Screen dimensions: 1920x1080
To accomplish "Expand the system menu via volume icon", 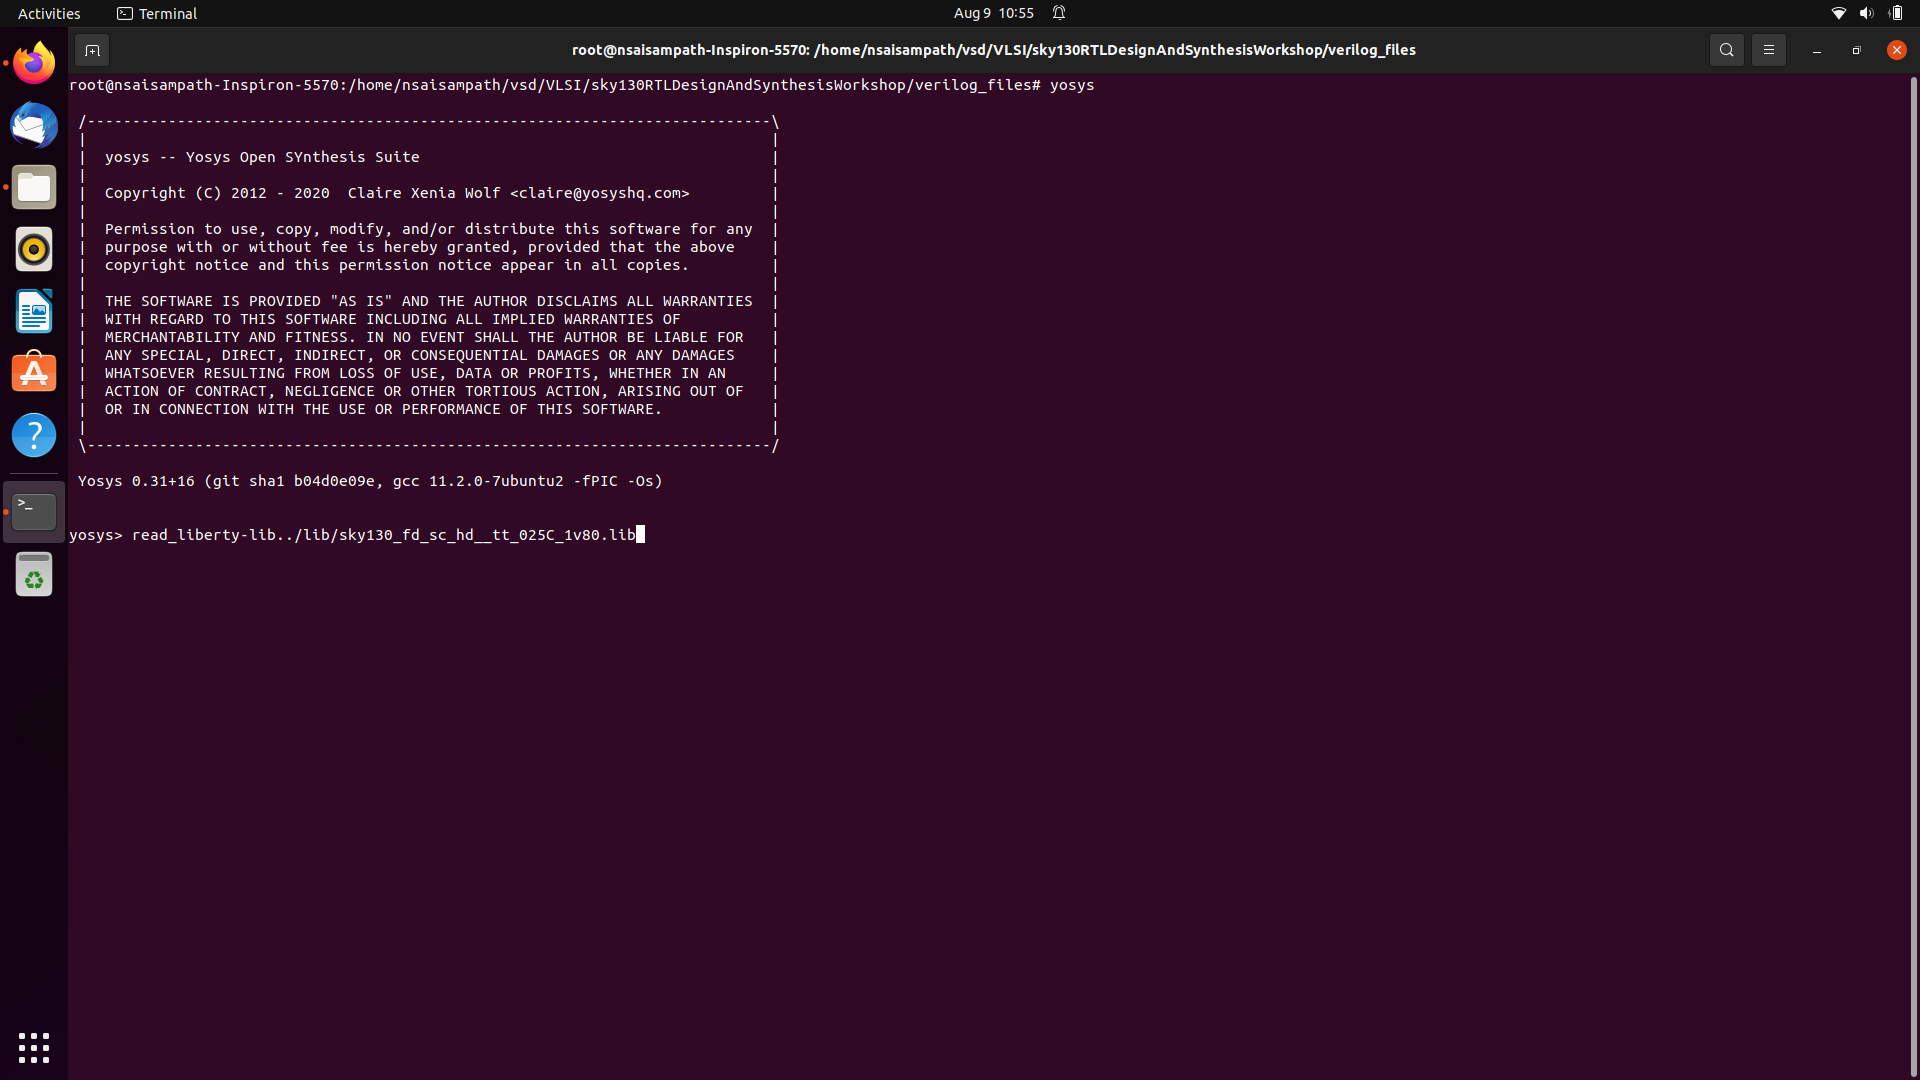I will tap(1866, 13).
